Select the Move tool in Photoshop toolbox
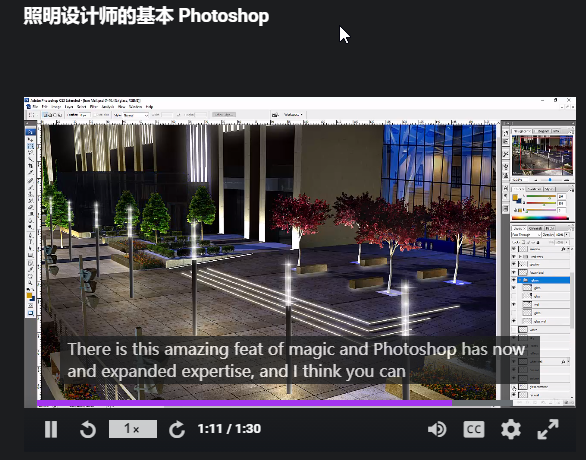This screenshot has width=586, height=460. (30, 139)
